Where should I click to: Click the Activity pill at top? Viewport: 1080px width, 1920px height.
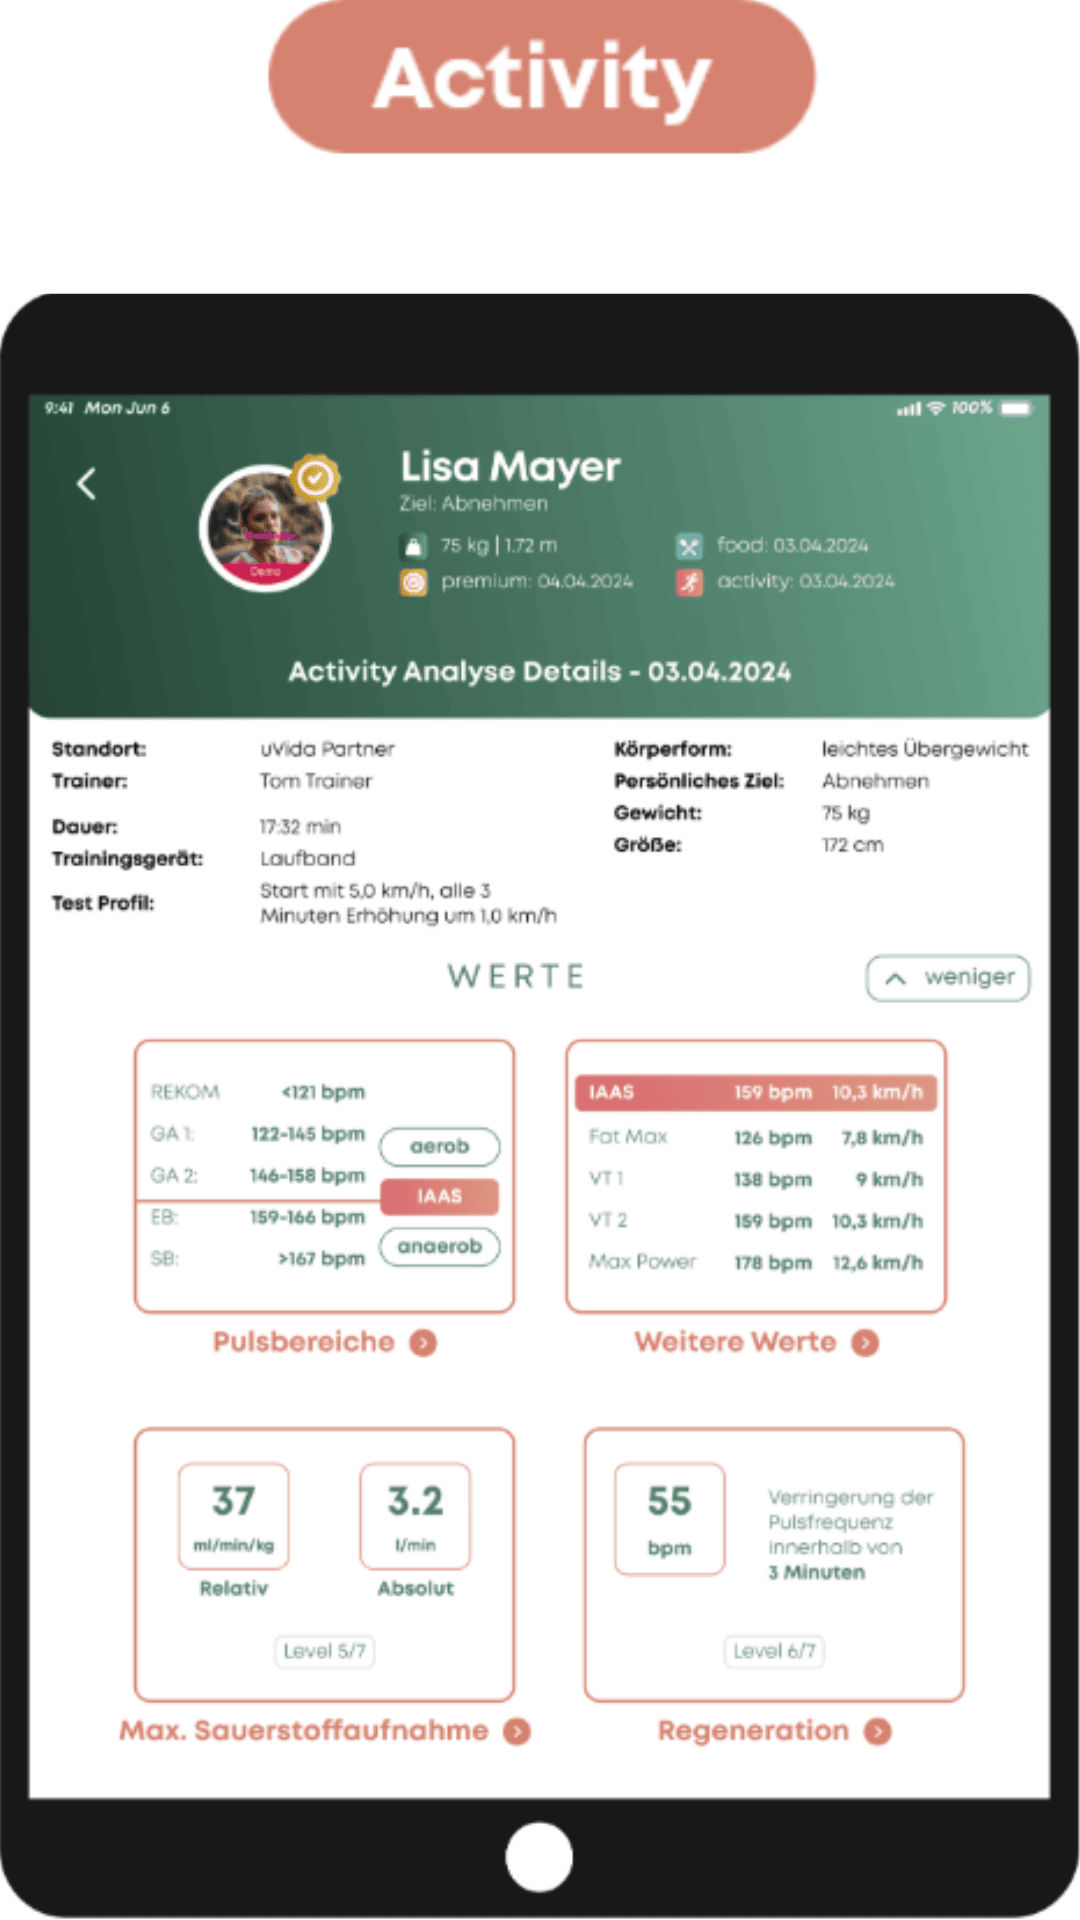click(x=542, y=78)
